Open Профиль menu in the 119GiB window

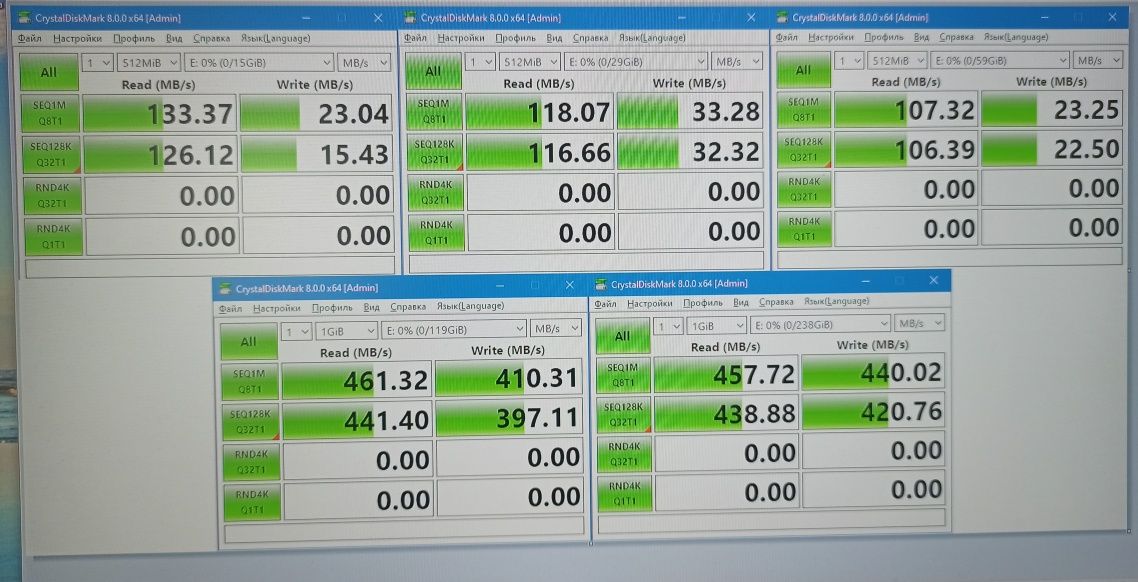(332, 307)
